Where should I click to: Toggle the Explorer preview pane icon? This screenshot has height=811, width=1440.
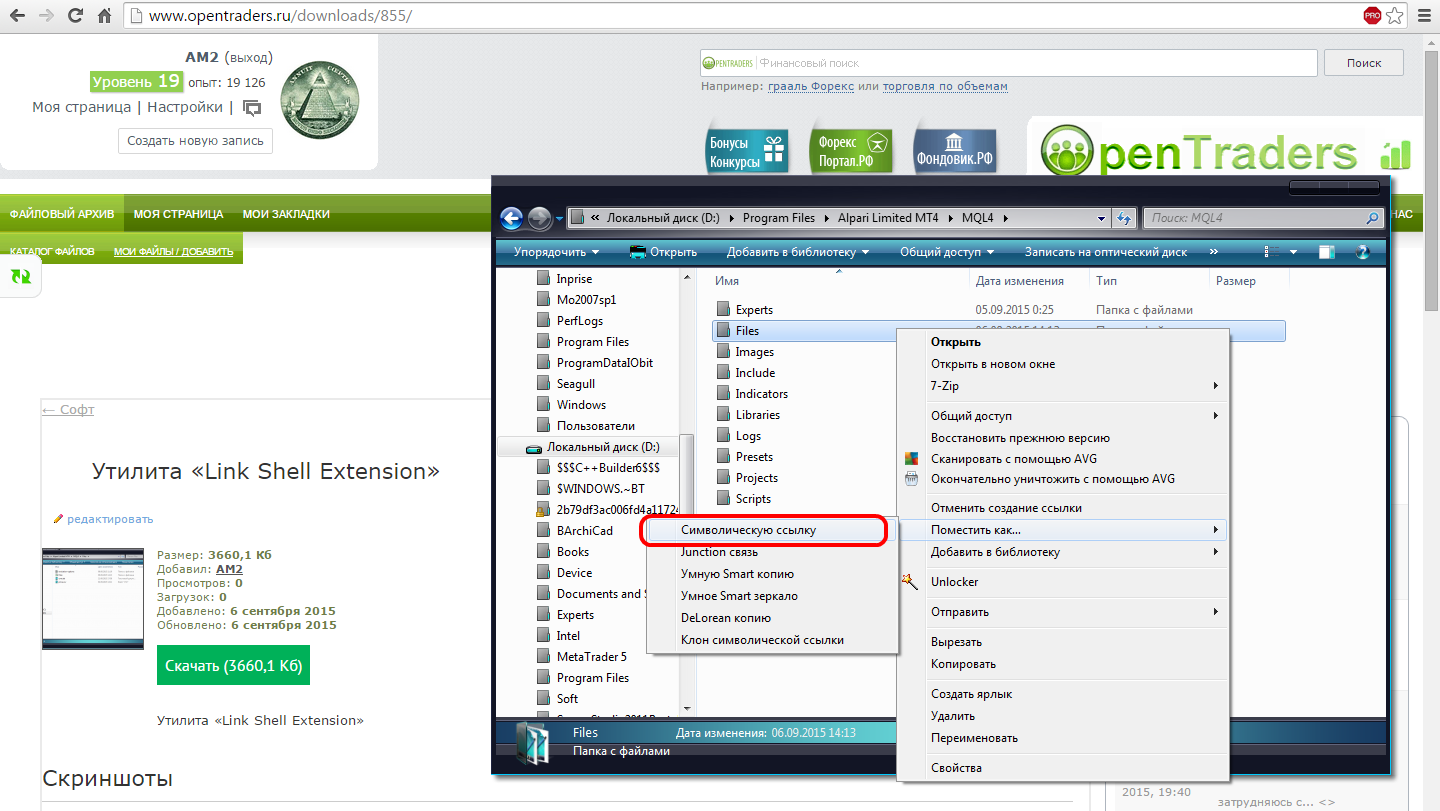coord(1327,252)
